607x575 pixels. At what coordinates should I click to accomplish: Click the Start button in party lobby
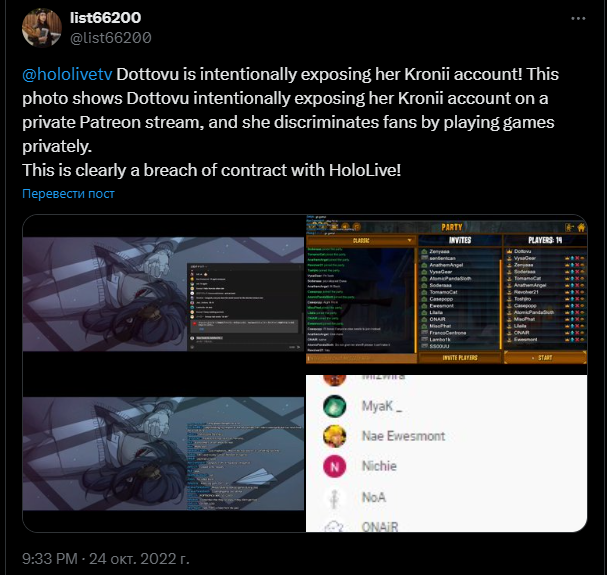(x=545, y=358)
